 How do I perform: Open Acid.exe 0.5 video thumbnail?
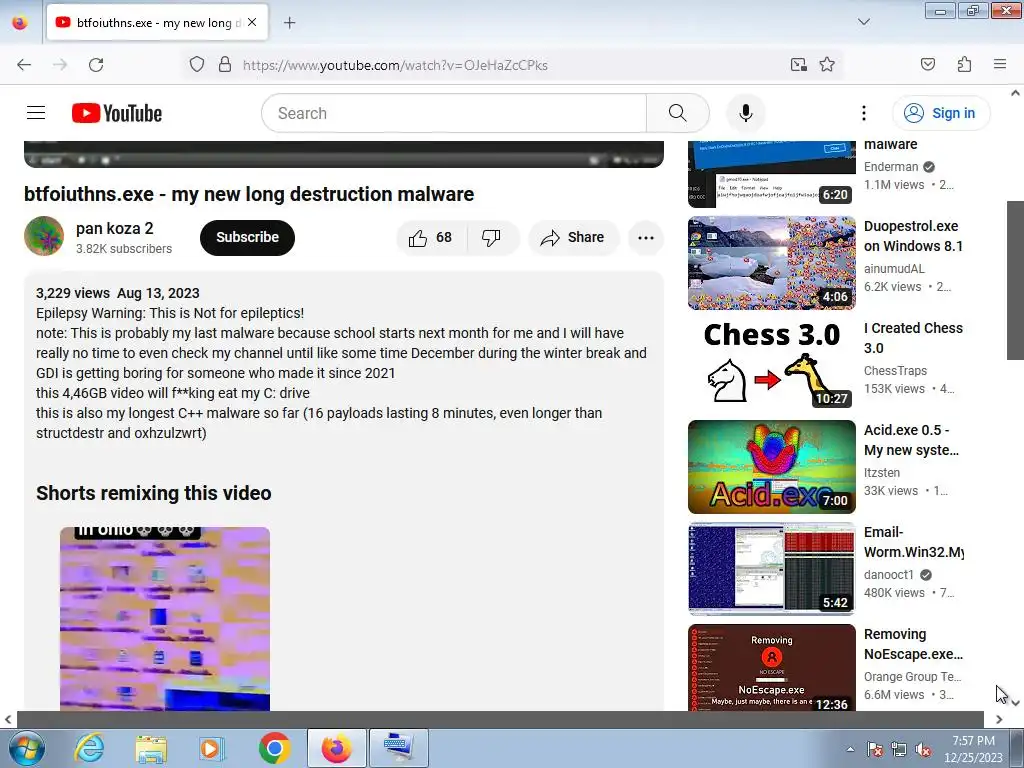pyautogui.click(x=771, y=466)
